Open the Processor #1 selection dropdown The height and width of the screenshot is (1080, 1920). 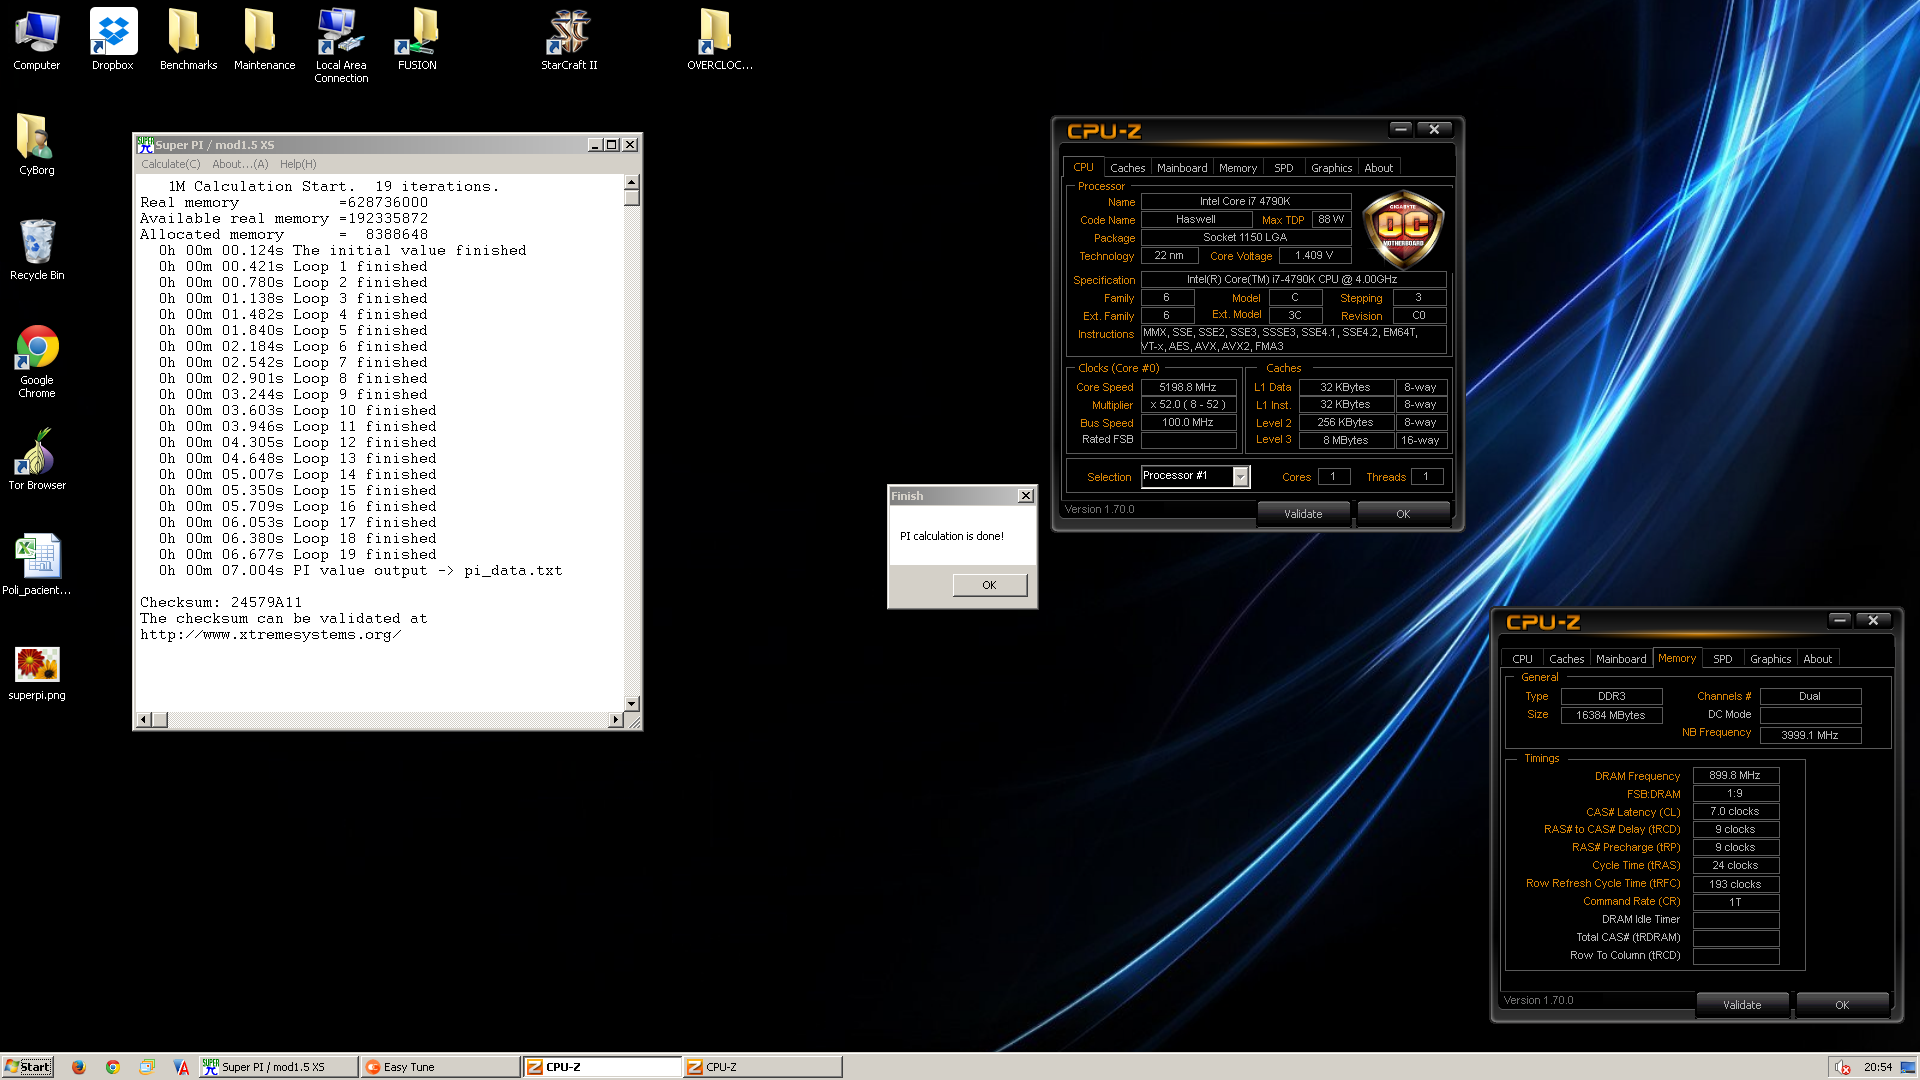pos(1240,477)
